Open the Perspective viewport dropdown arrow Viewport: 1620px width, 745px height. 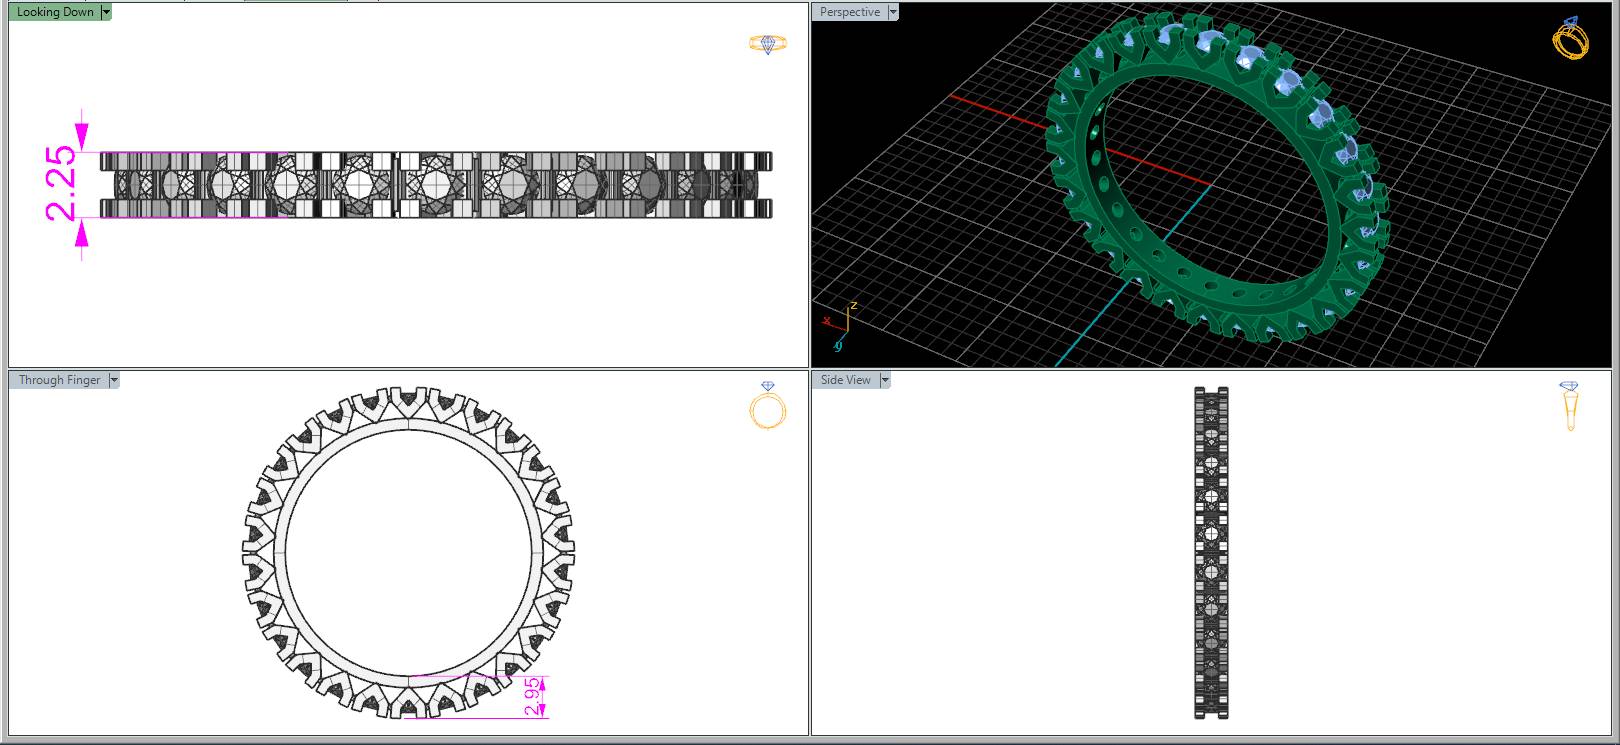[894, 12]
